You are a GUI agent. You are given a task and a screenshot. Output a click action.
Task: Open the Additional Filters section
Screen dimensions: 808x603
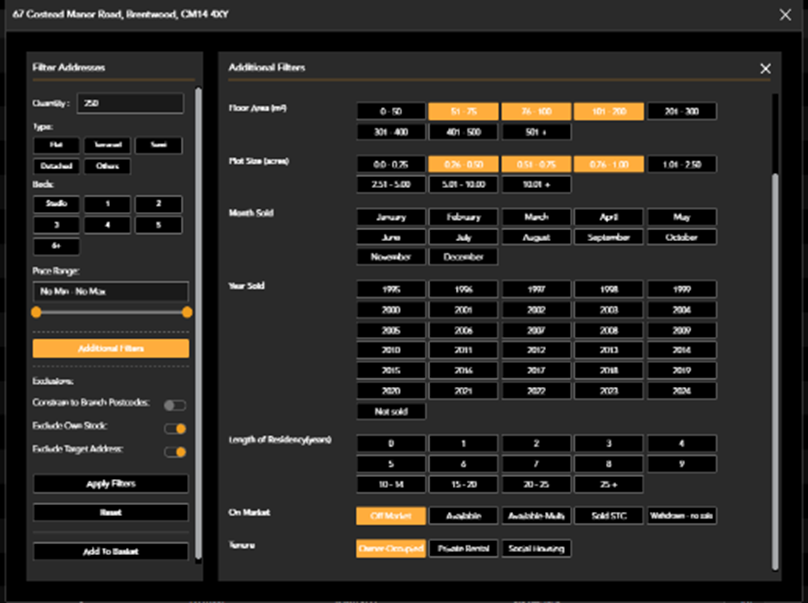[110, 348]
